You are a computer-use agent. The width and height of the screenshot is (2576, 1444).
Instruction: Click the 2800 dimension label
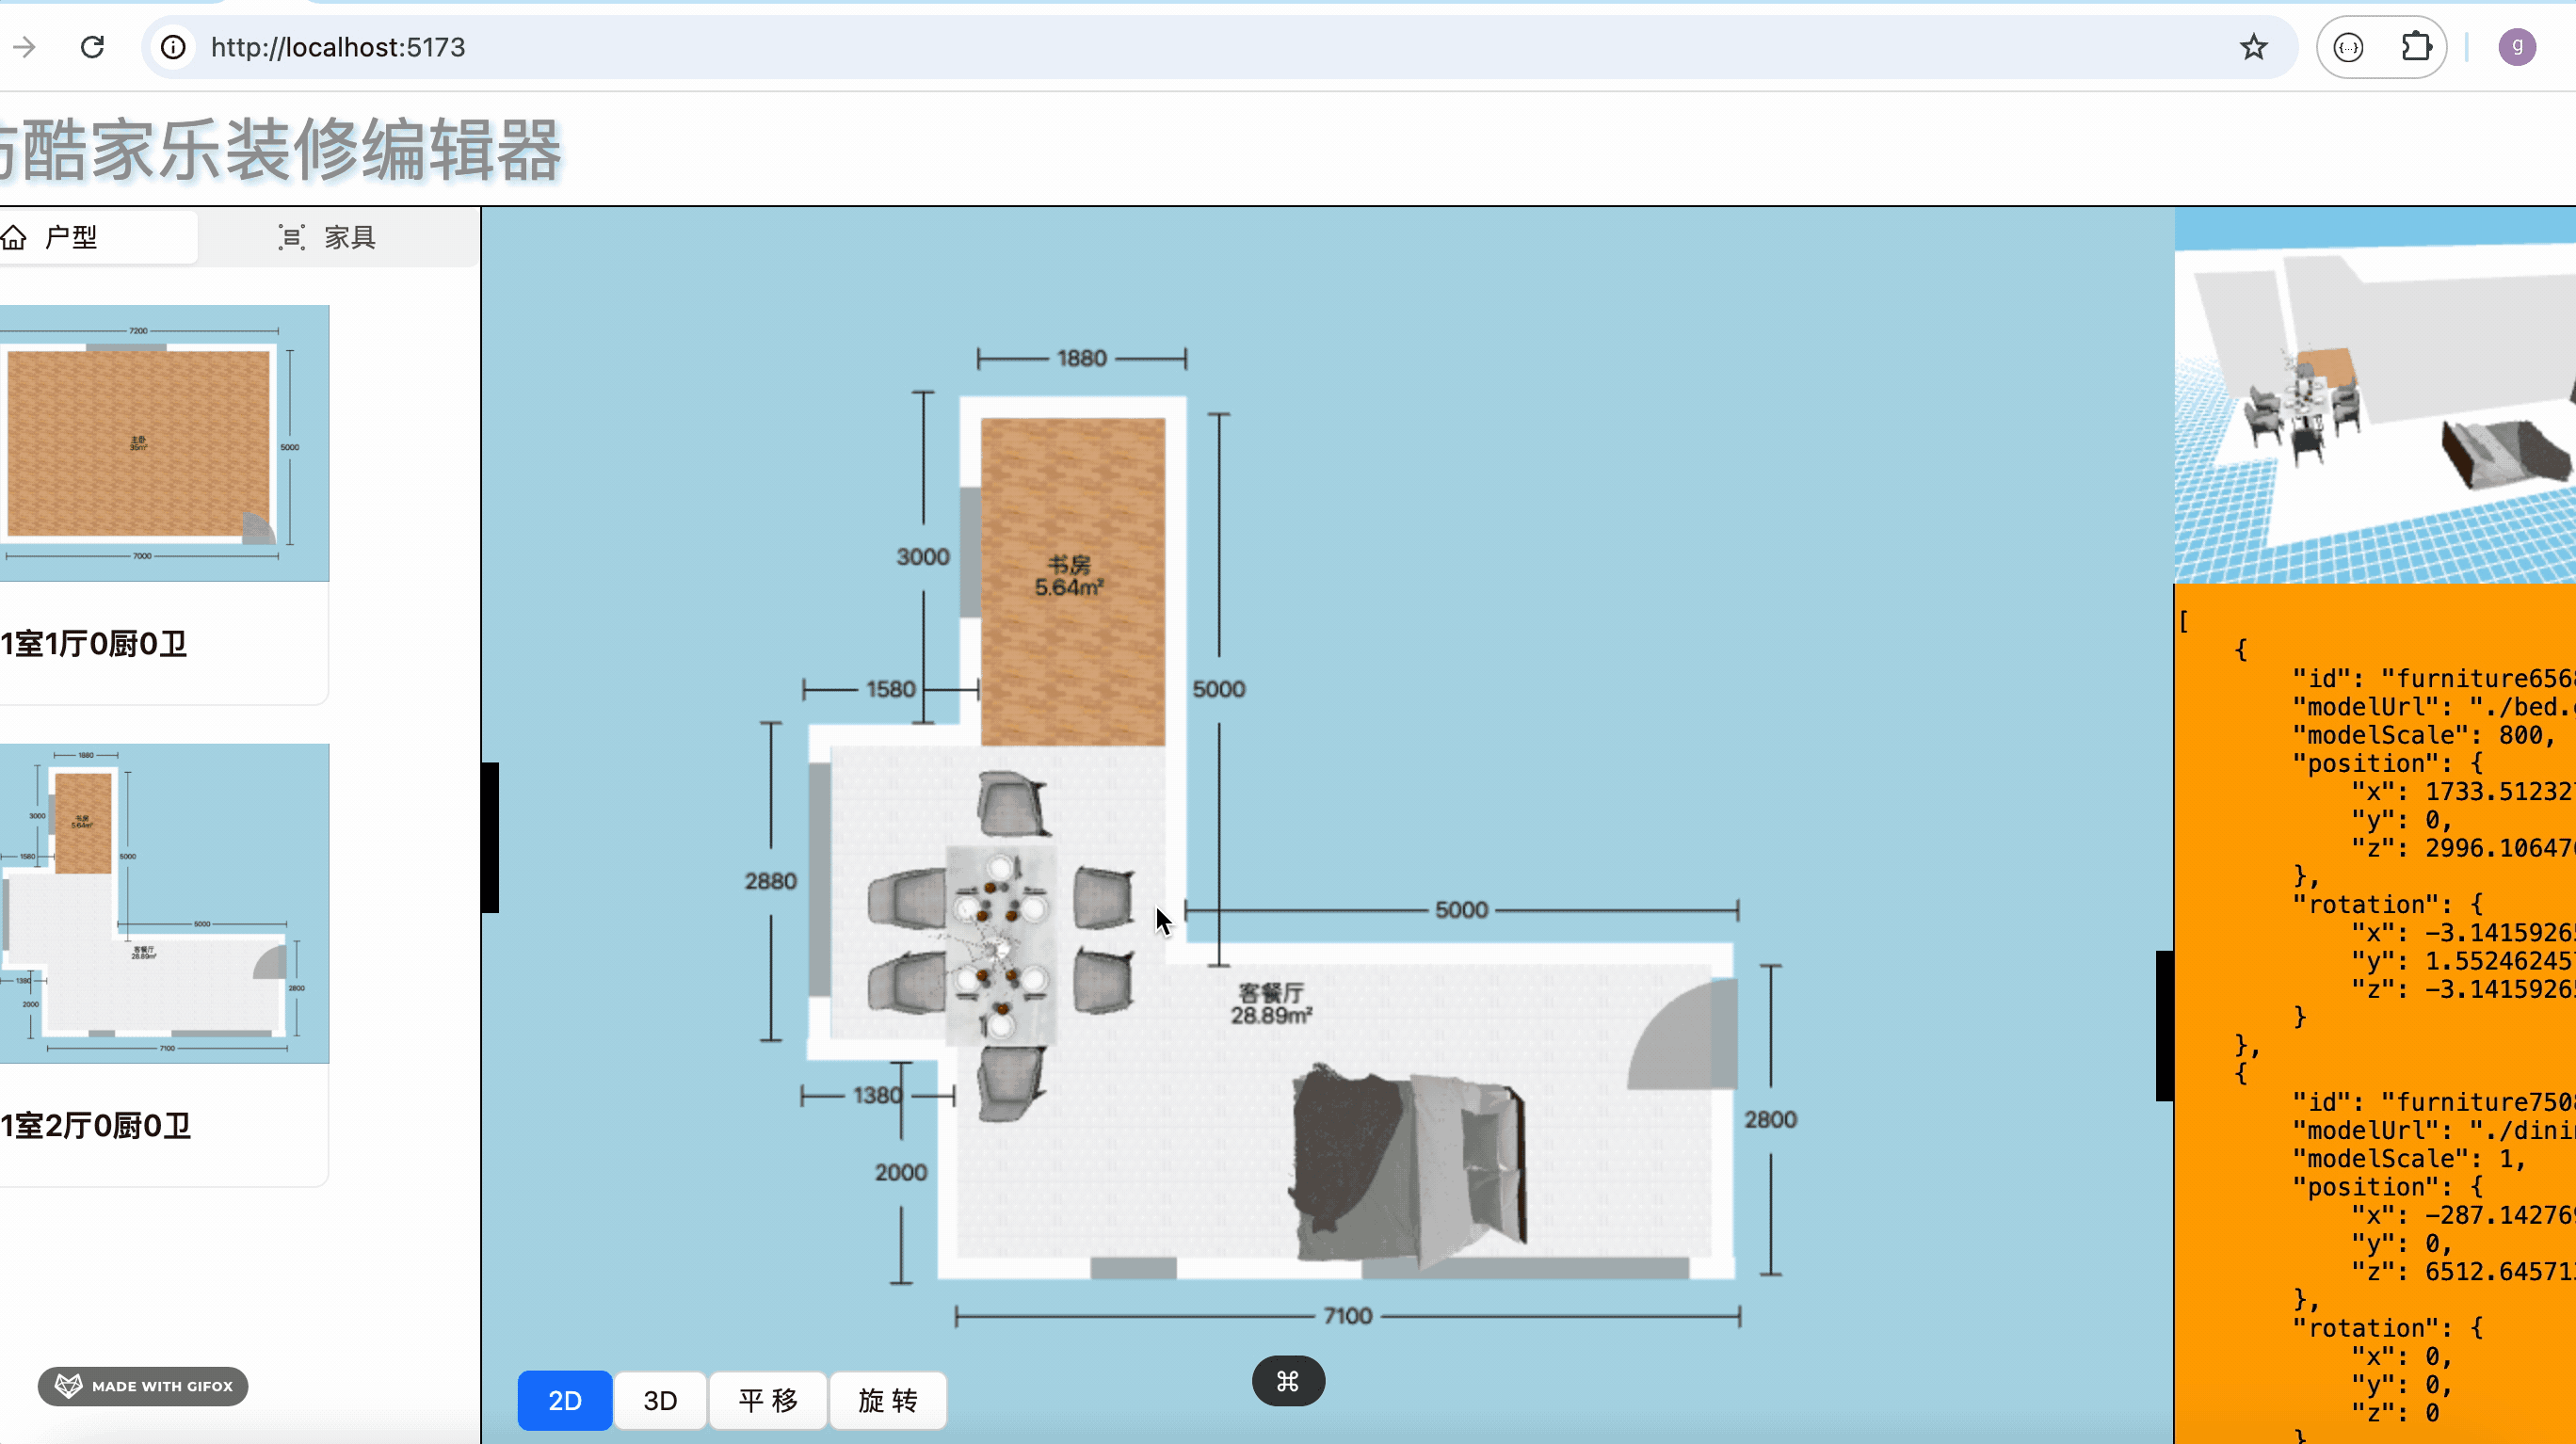(x=1771, y=1120)
